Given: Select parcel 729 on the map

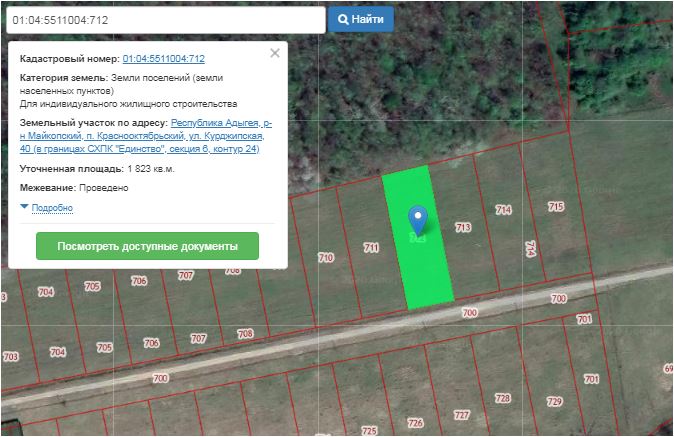Looking at the screenshot, I should tap(554, 401).
